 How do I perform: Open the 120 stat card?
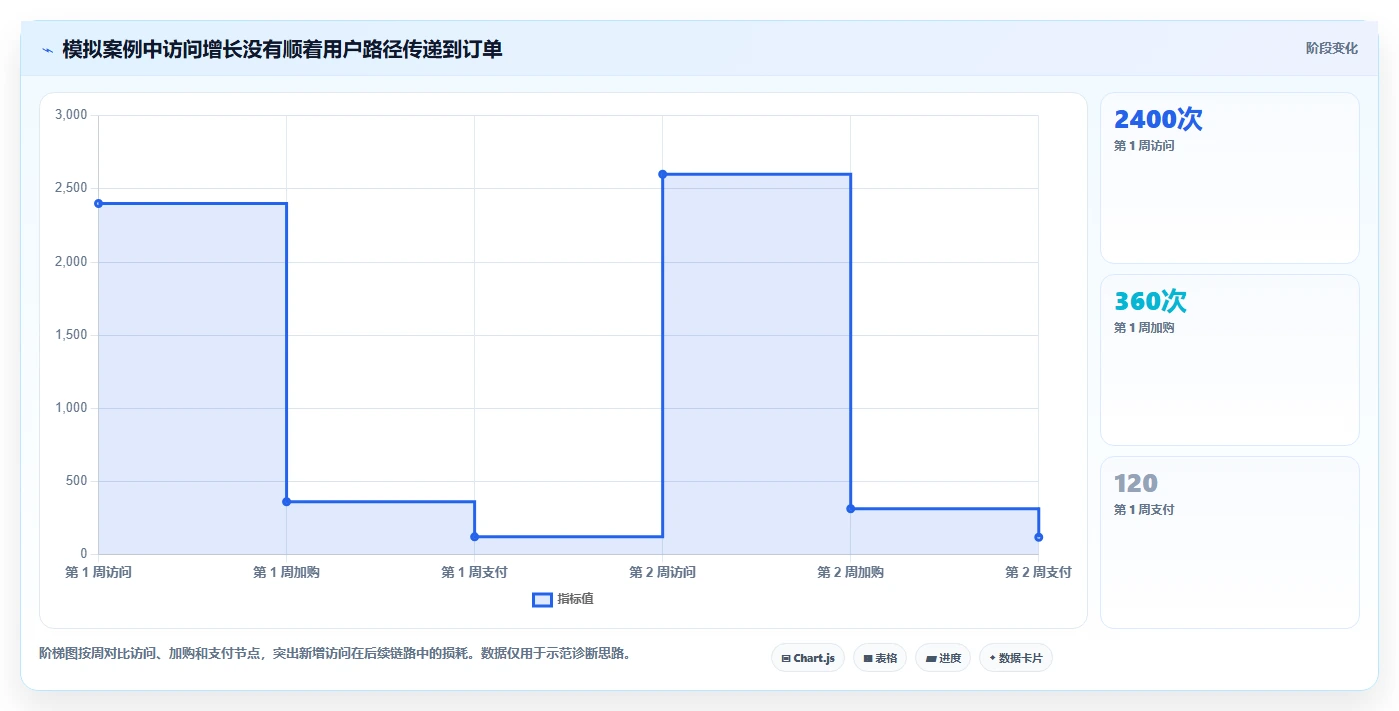[x=1229, y=542]
